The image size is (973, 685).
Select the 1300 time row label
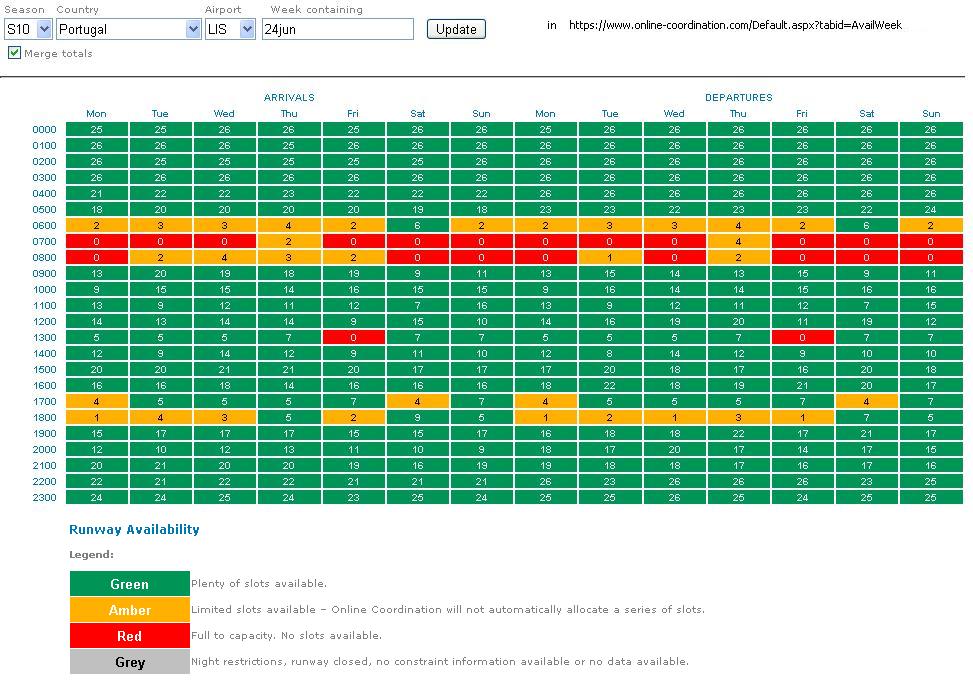pos(44,337)
